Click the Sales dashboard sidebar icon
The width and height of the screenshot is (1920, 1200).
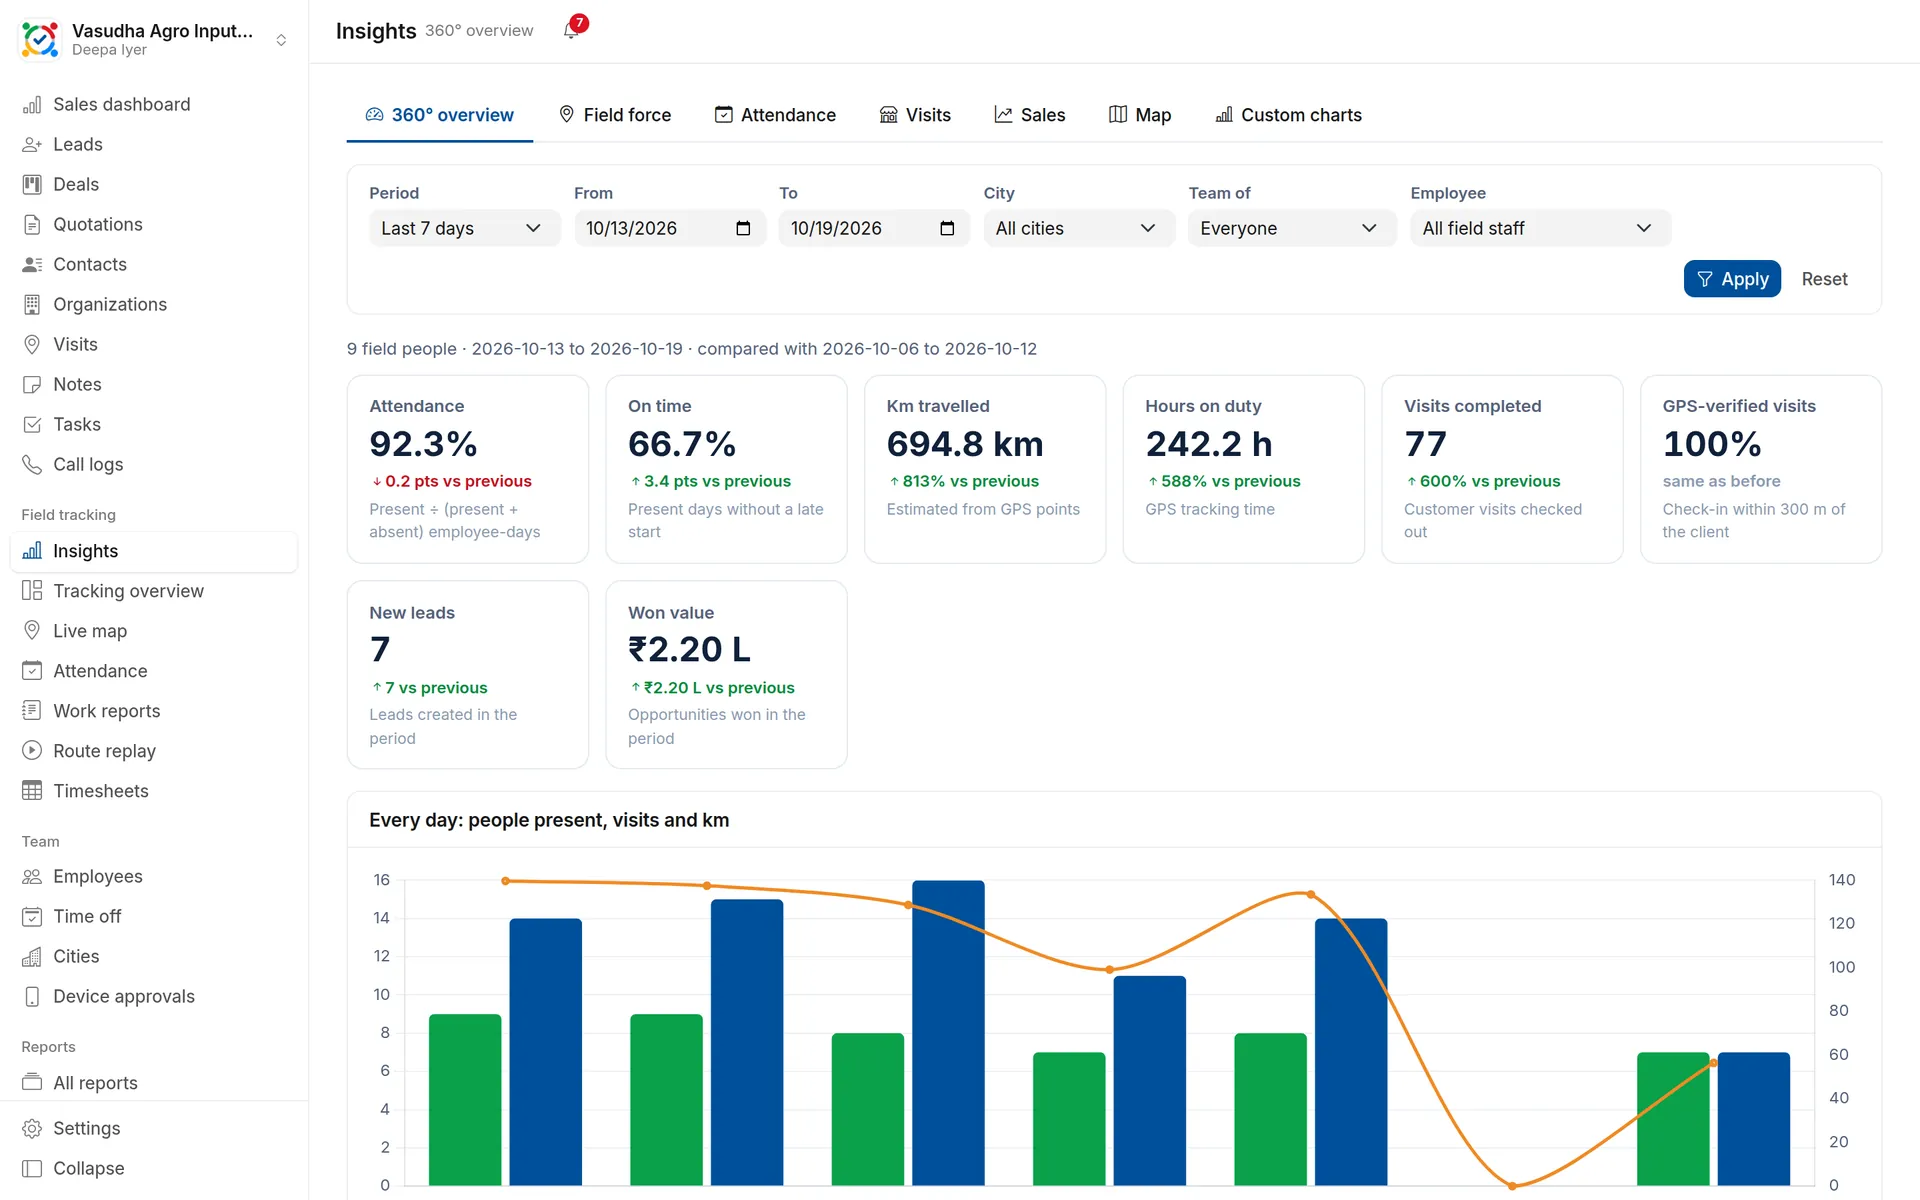pos(32,104)
